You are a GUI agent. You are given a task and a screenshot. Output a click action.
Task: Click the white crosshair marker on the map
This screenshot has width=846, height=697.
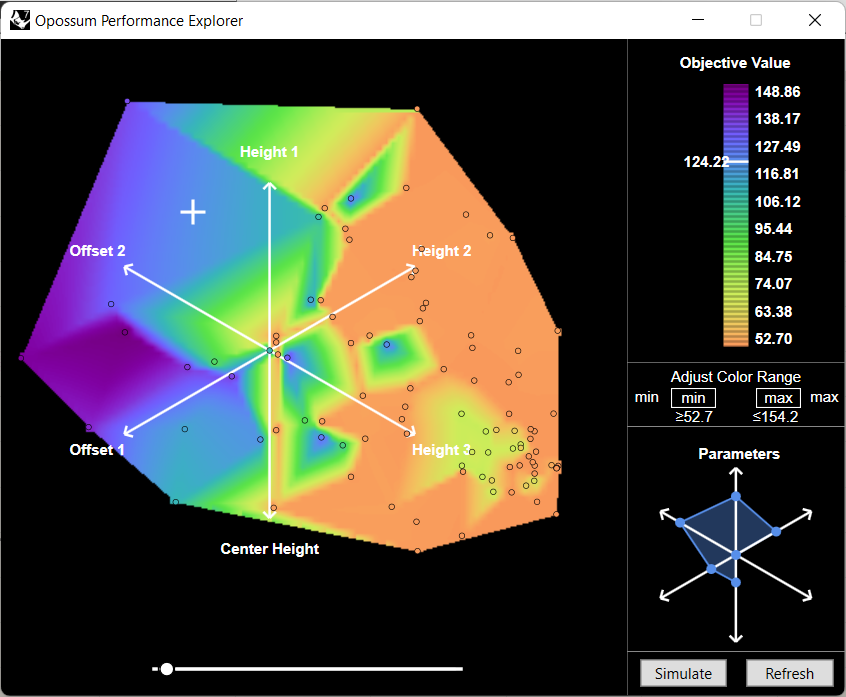(193, 212)
